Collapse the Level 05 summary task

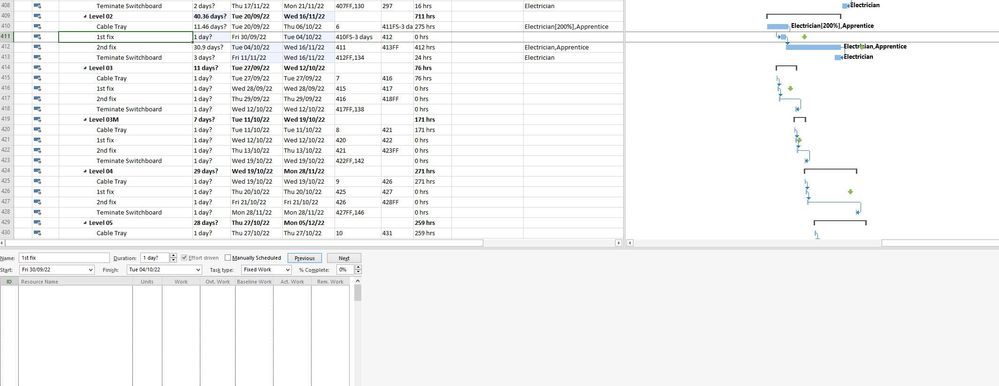tap(85, 223)
